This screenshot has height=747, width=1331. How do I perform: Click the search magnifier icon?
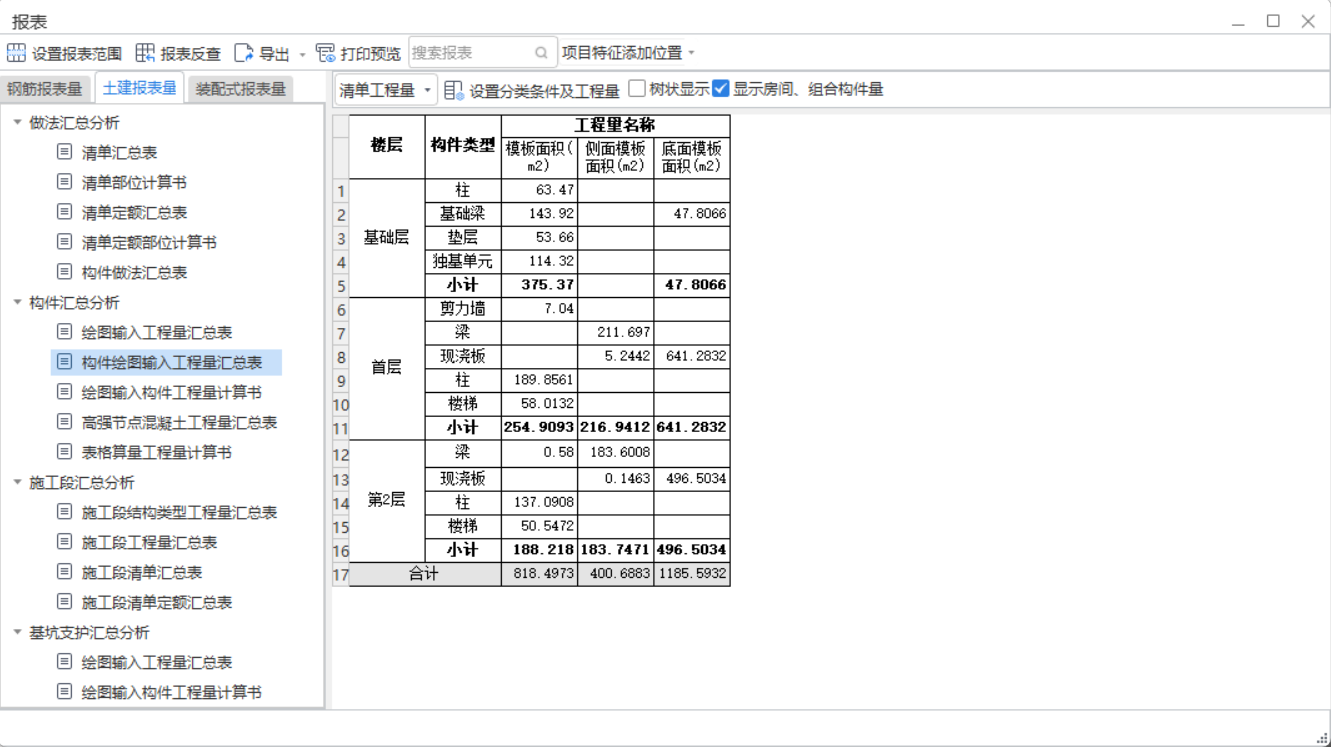coord(541,53)
